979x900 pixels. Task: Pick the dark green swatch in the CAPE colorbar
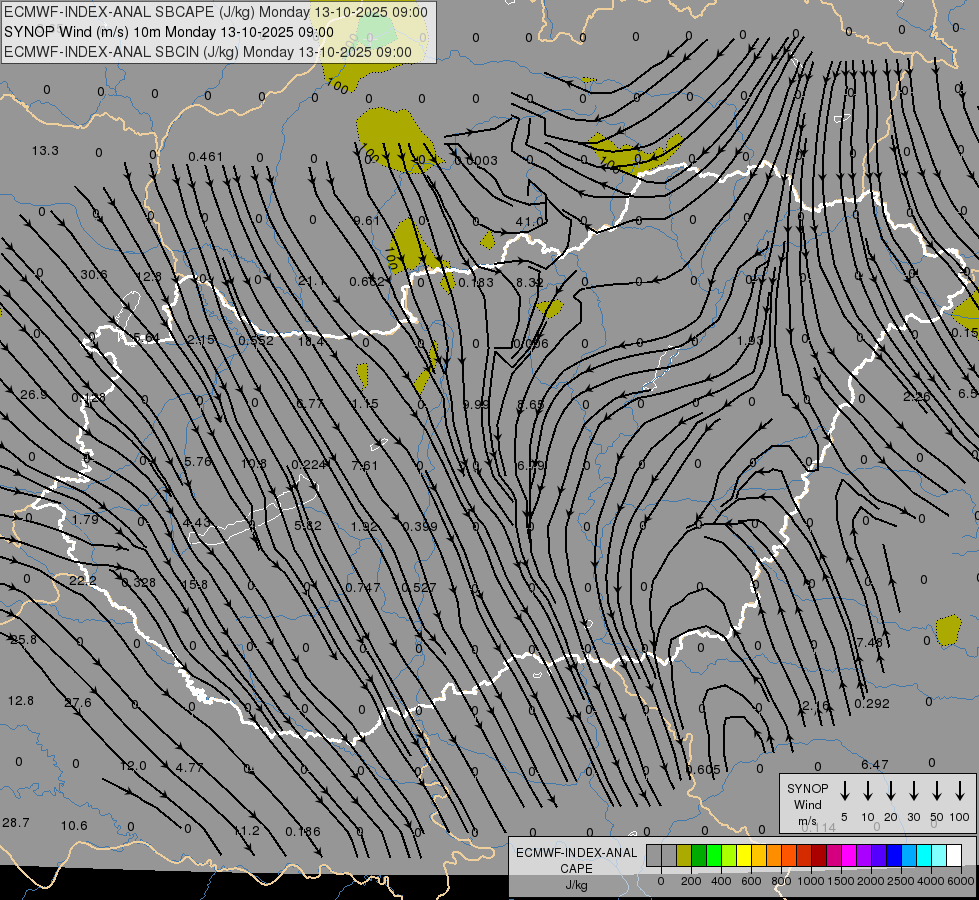click(699, 856)
